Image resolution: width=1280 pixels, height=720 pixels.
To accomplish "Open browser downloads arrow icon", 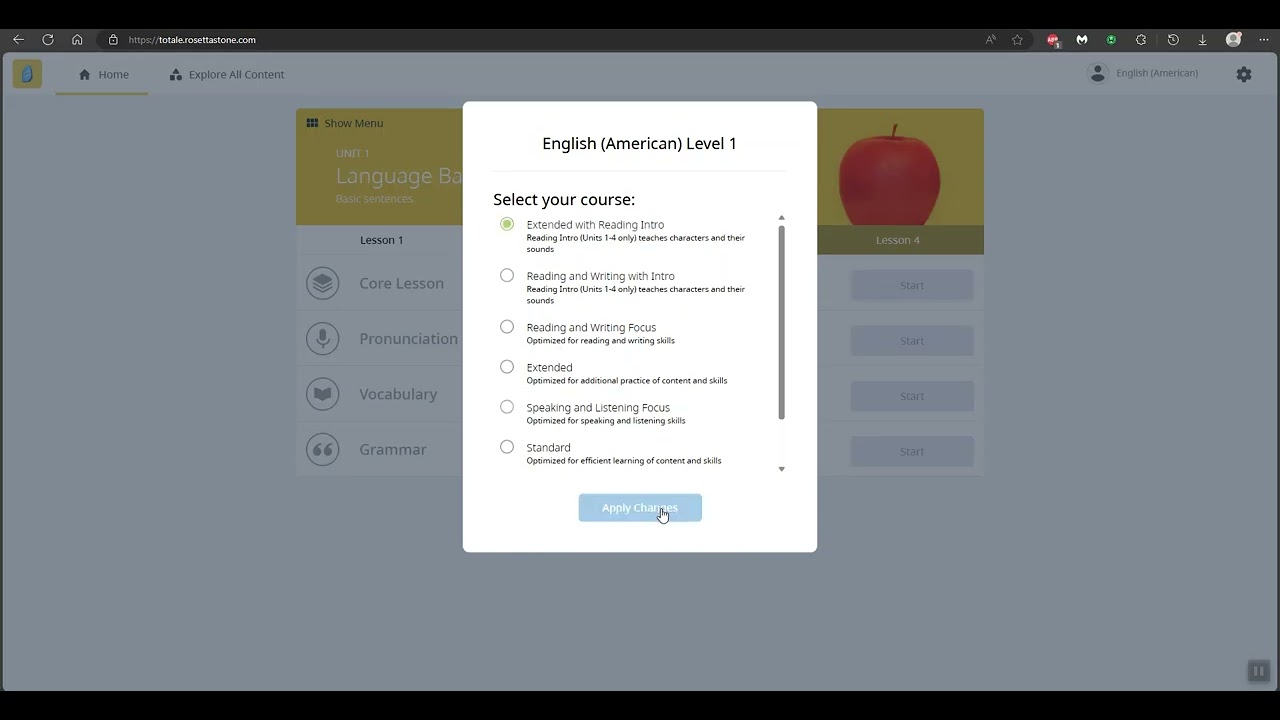I will tap(1202, 40).
